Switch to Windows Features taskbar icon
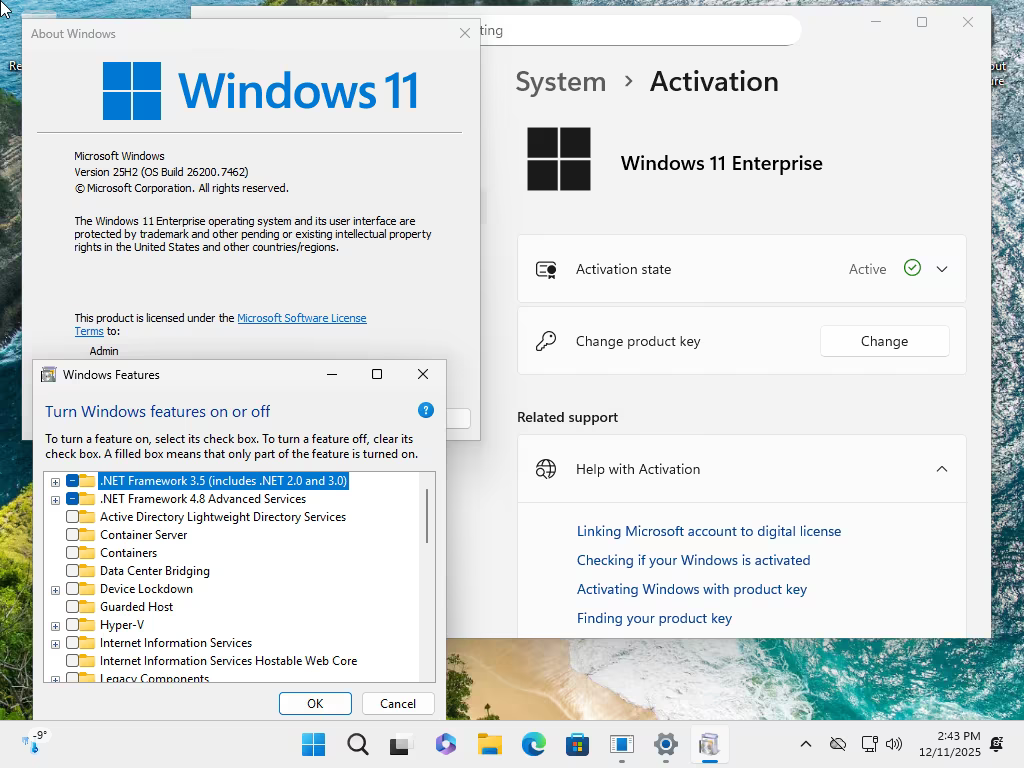The width and height of the screenshot is (1024, 768). click(x=709, y=744)
